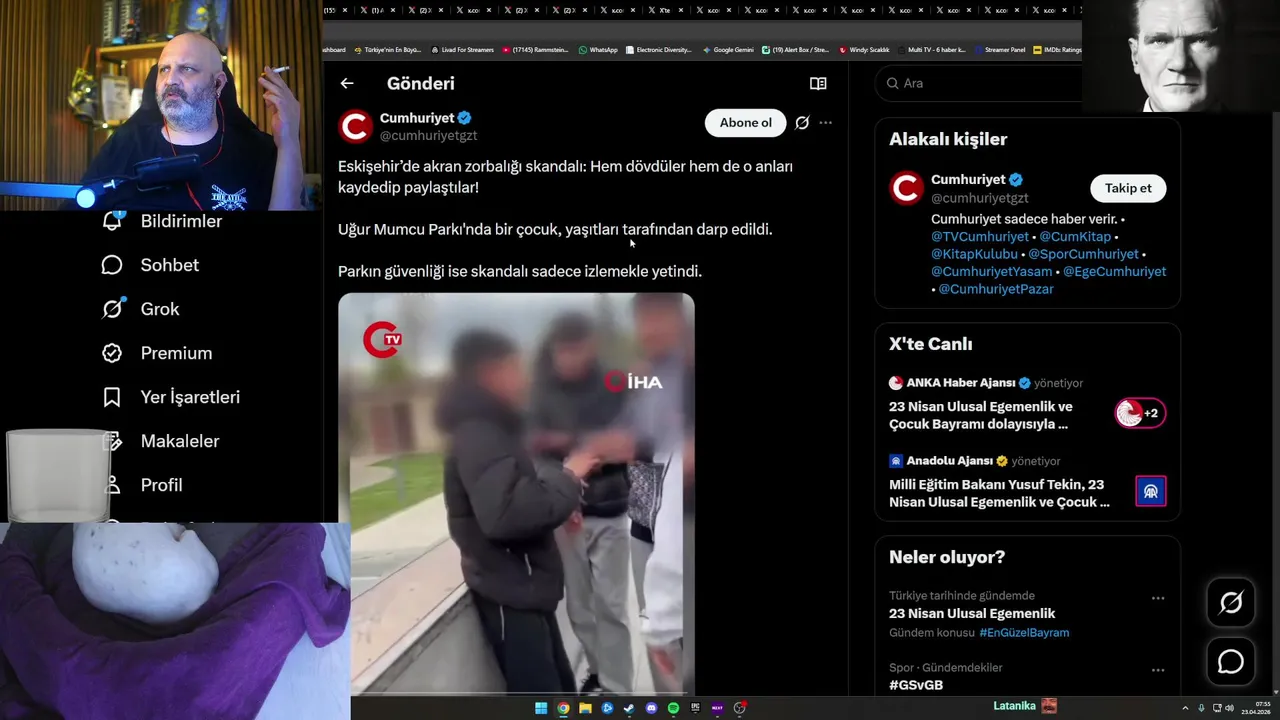Open the Streamer Panel bookmark
The width and height of the screenshot is (1280, 720).
(1000, 50)
